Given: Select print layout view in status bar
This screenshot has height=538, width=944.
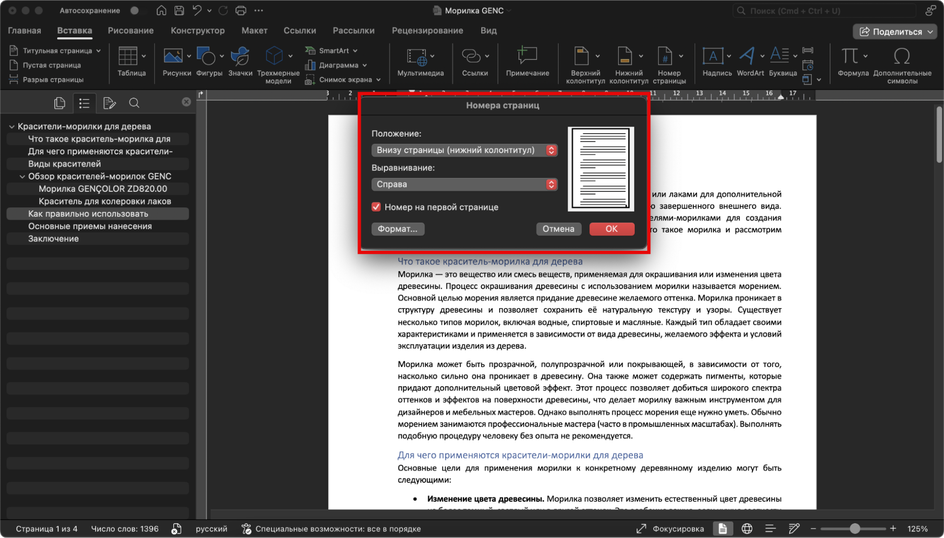Looking at the screenshot, I should 722,528.
